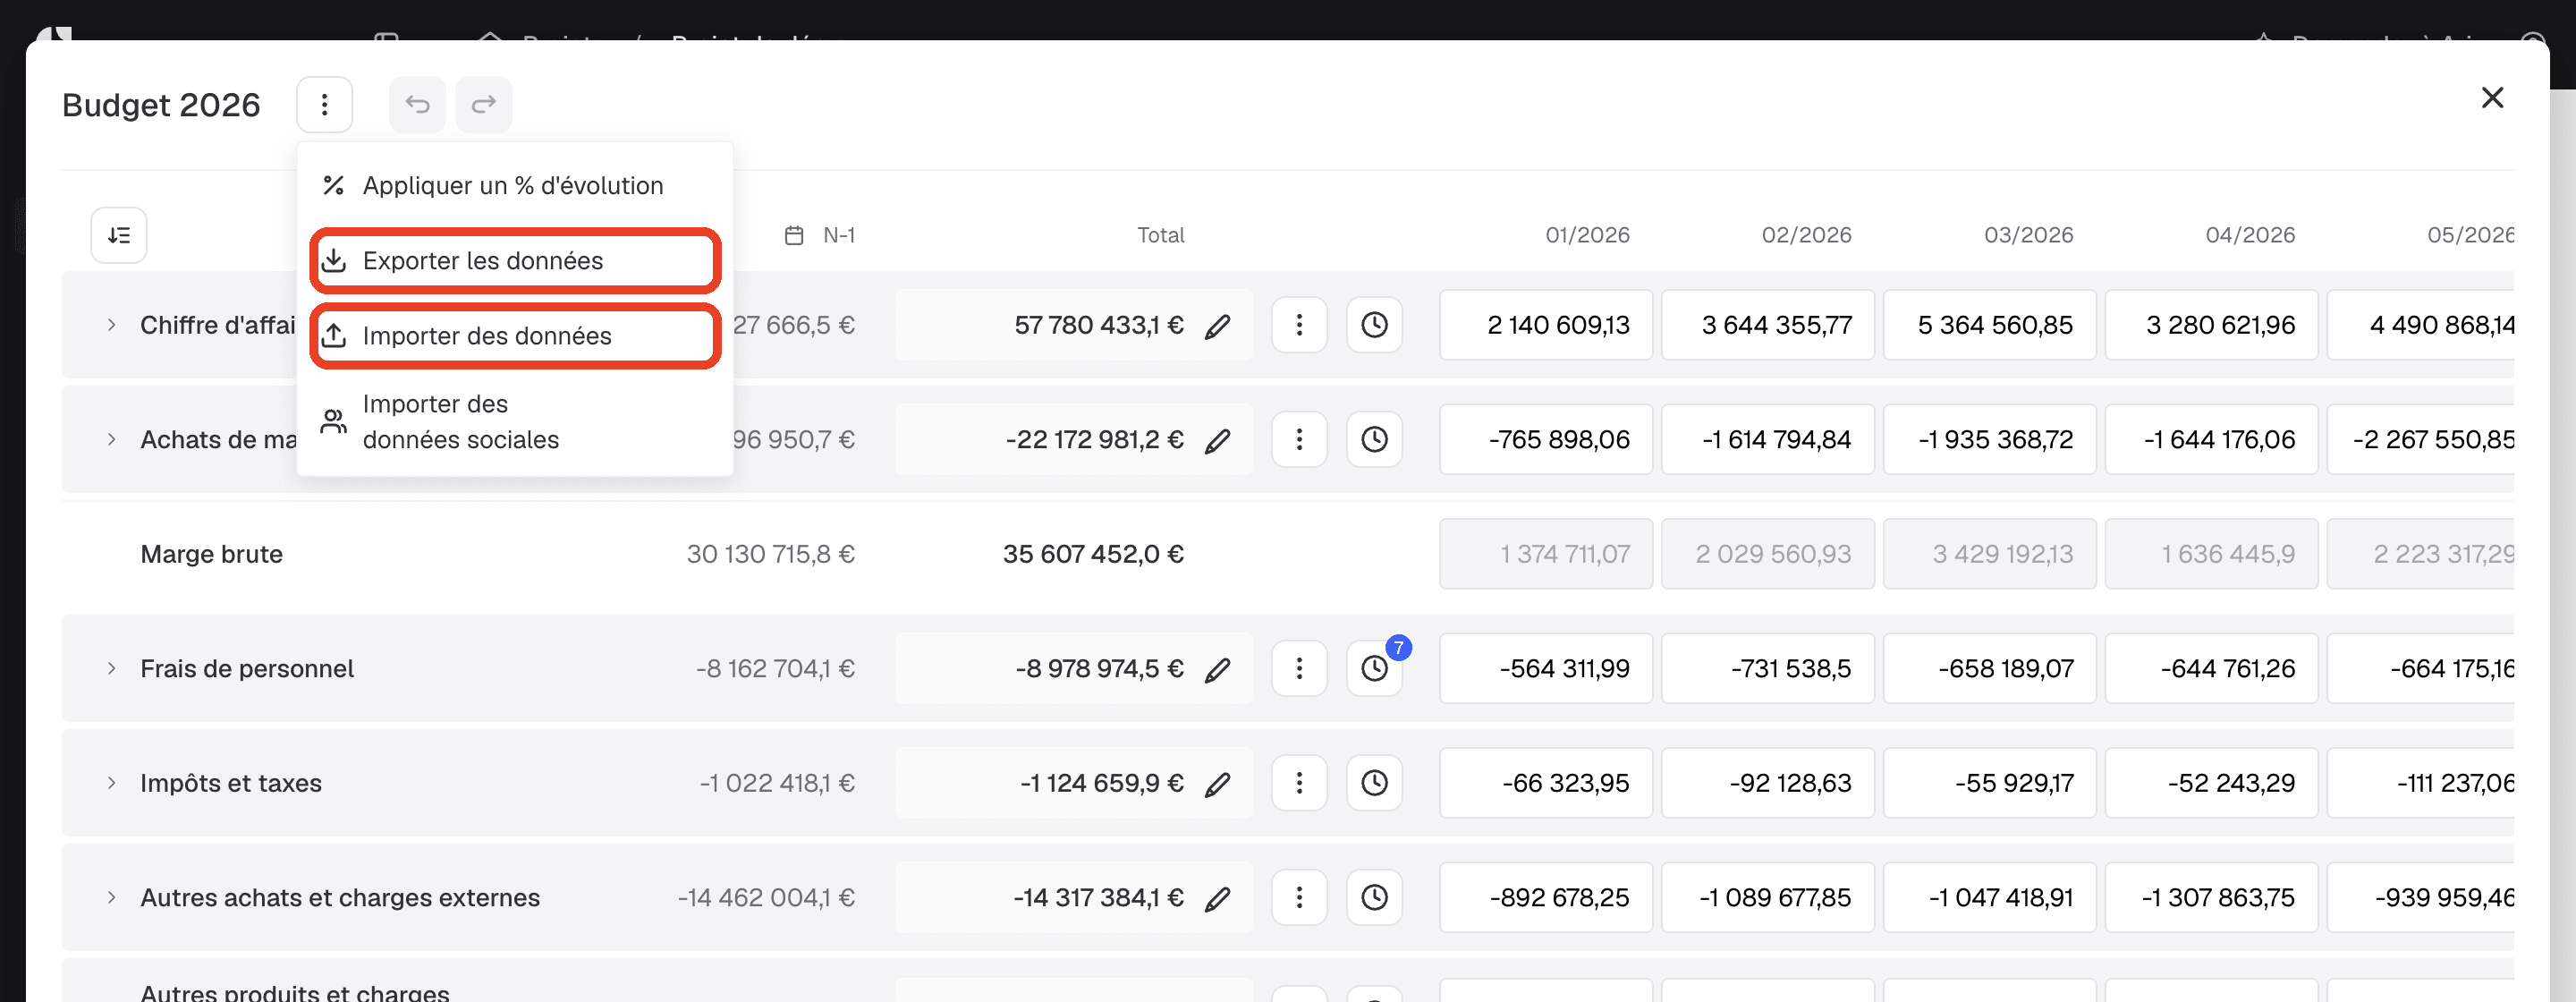Select Appliquer un % d'évolution
This screenshot has height=1002, width=2576.
click(x=515, y=185)
